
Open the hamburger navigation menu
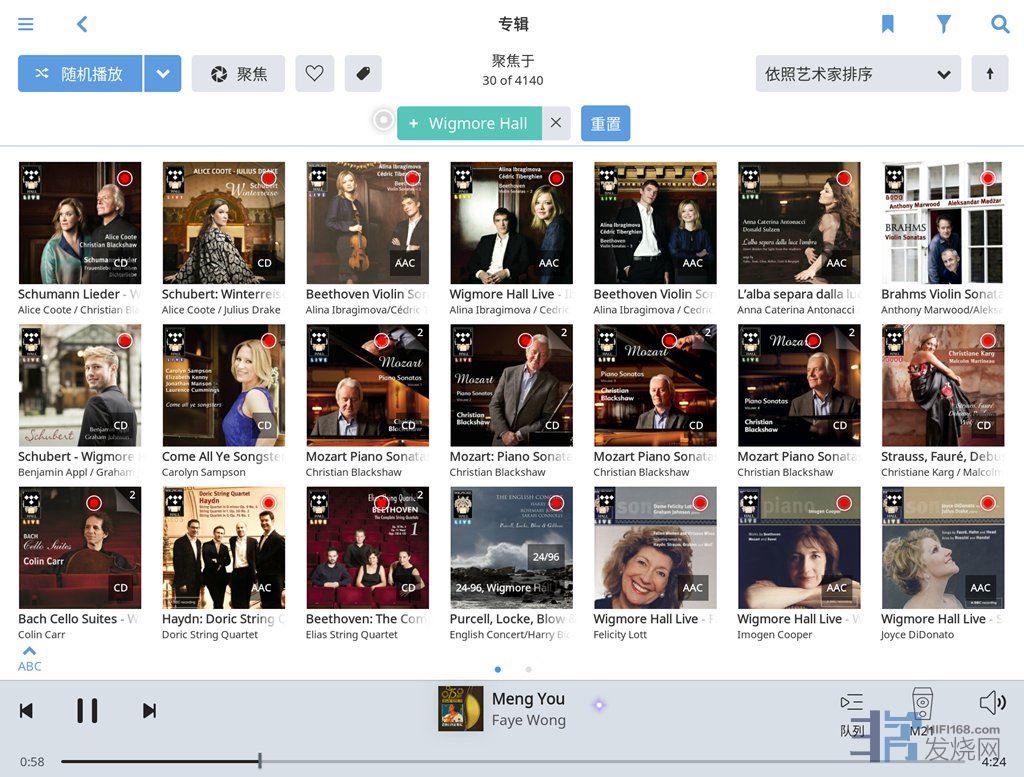point(26,24)
